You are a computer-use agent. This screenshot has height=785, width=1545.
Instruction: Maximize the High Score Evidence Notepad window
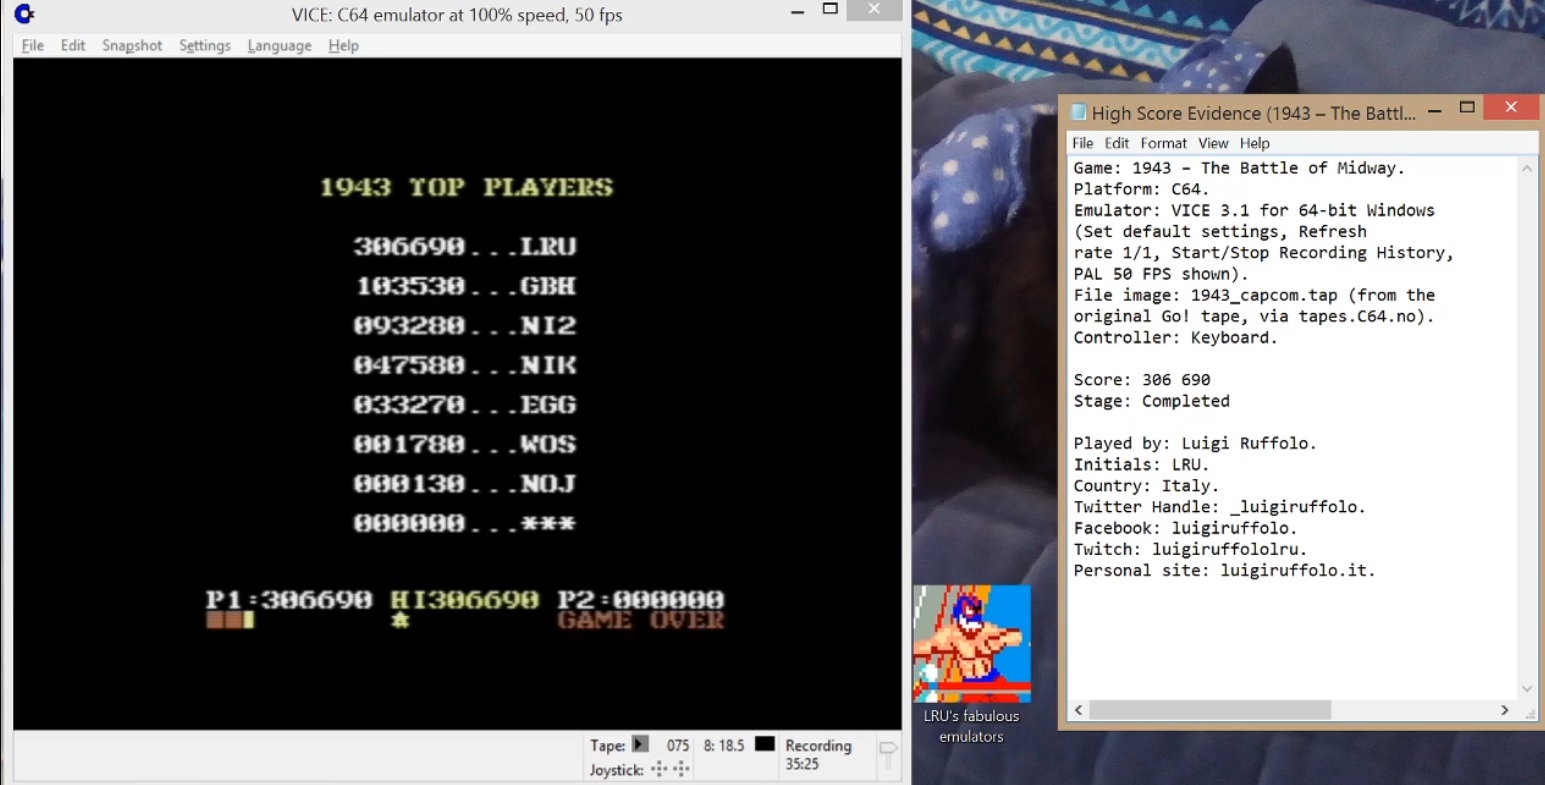click(1467, 107)
